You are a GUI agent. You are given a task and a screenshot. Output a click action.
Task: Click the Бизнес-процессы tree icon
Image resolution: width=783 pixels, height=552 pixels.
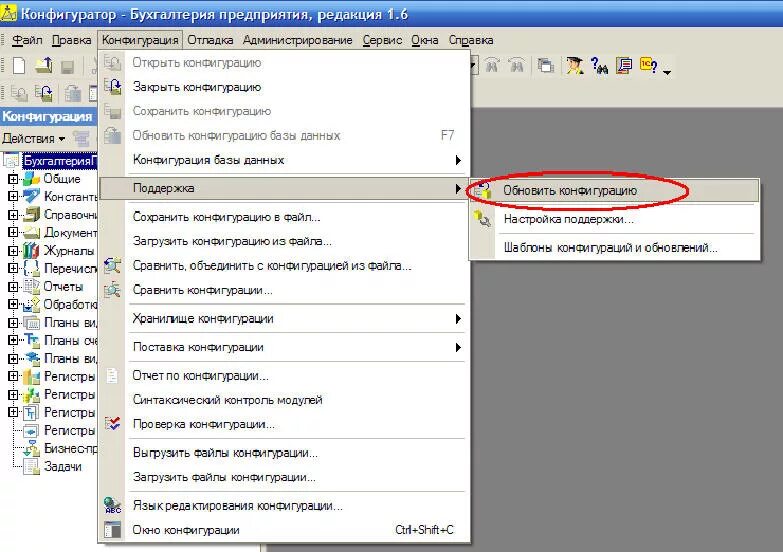tap(31, 448)
